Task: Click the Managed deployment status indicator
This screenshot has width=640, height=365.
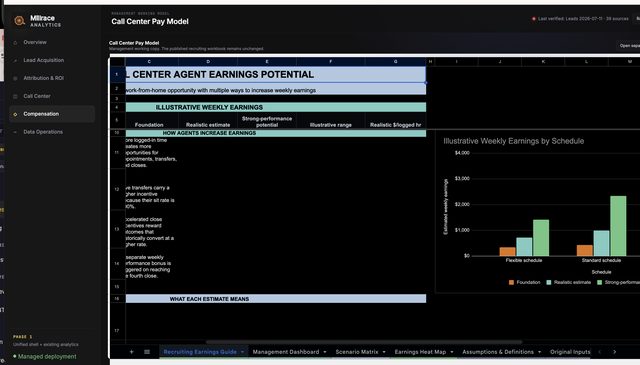Action: (44, 356)
